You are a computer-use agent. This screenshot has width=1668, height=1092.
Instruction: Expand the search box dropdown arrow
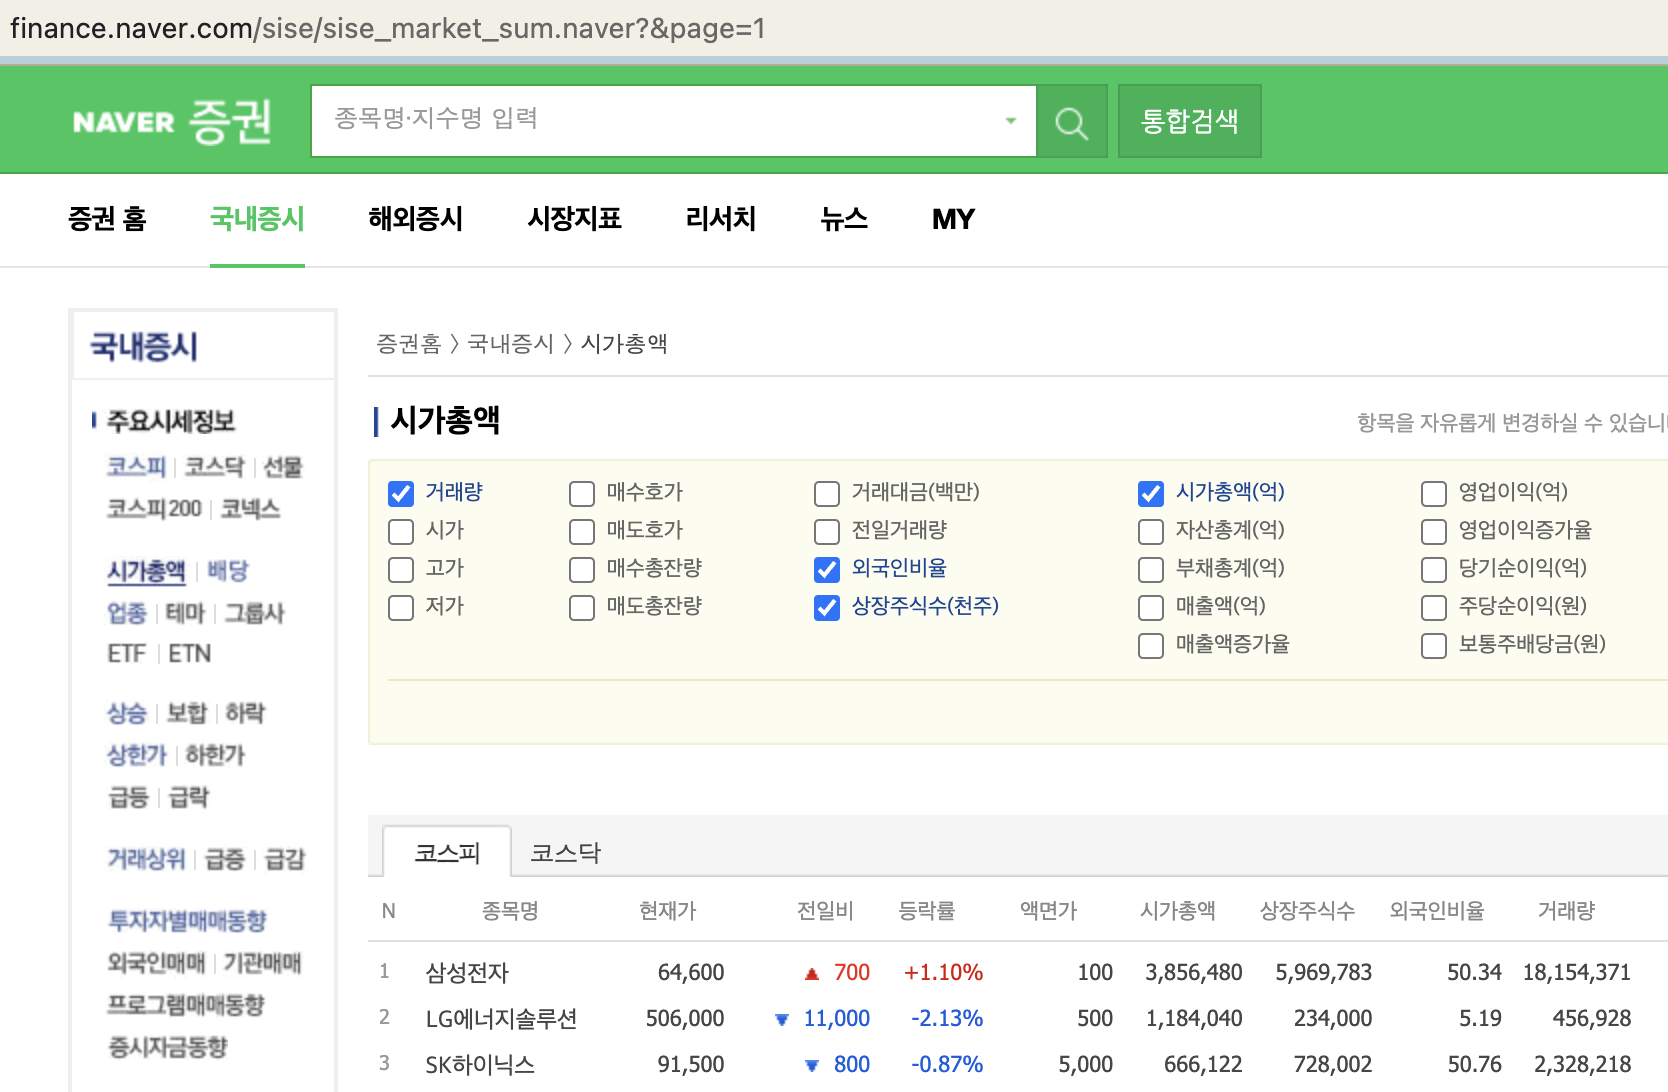[1011, 121]
